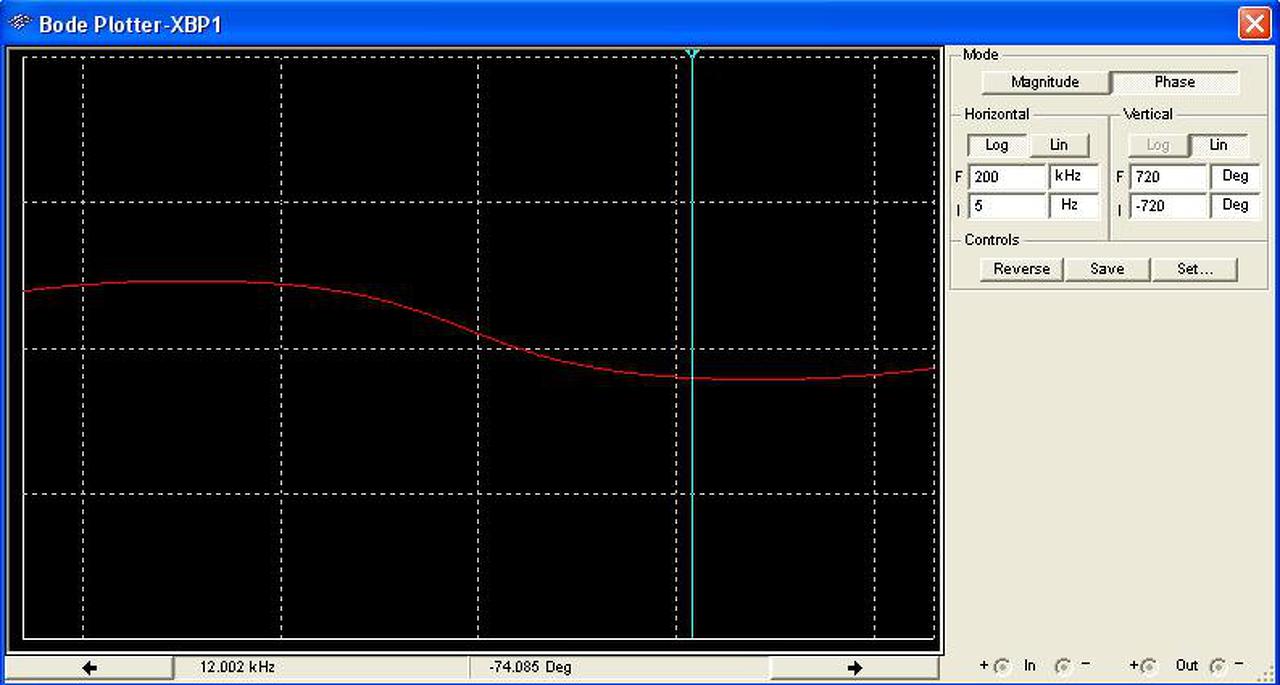Viewport: 1280px width, 685px height.
Task: Click the Deg unit label for final vertical
Action: click(1235, 176)
